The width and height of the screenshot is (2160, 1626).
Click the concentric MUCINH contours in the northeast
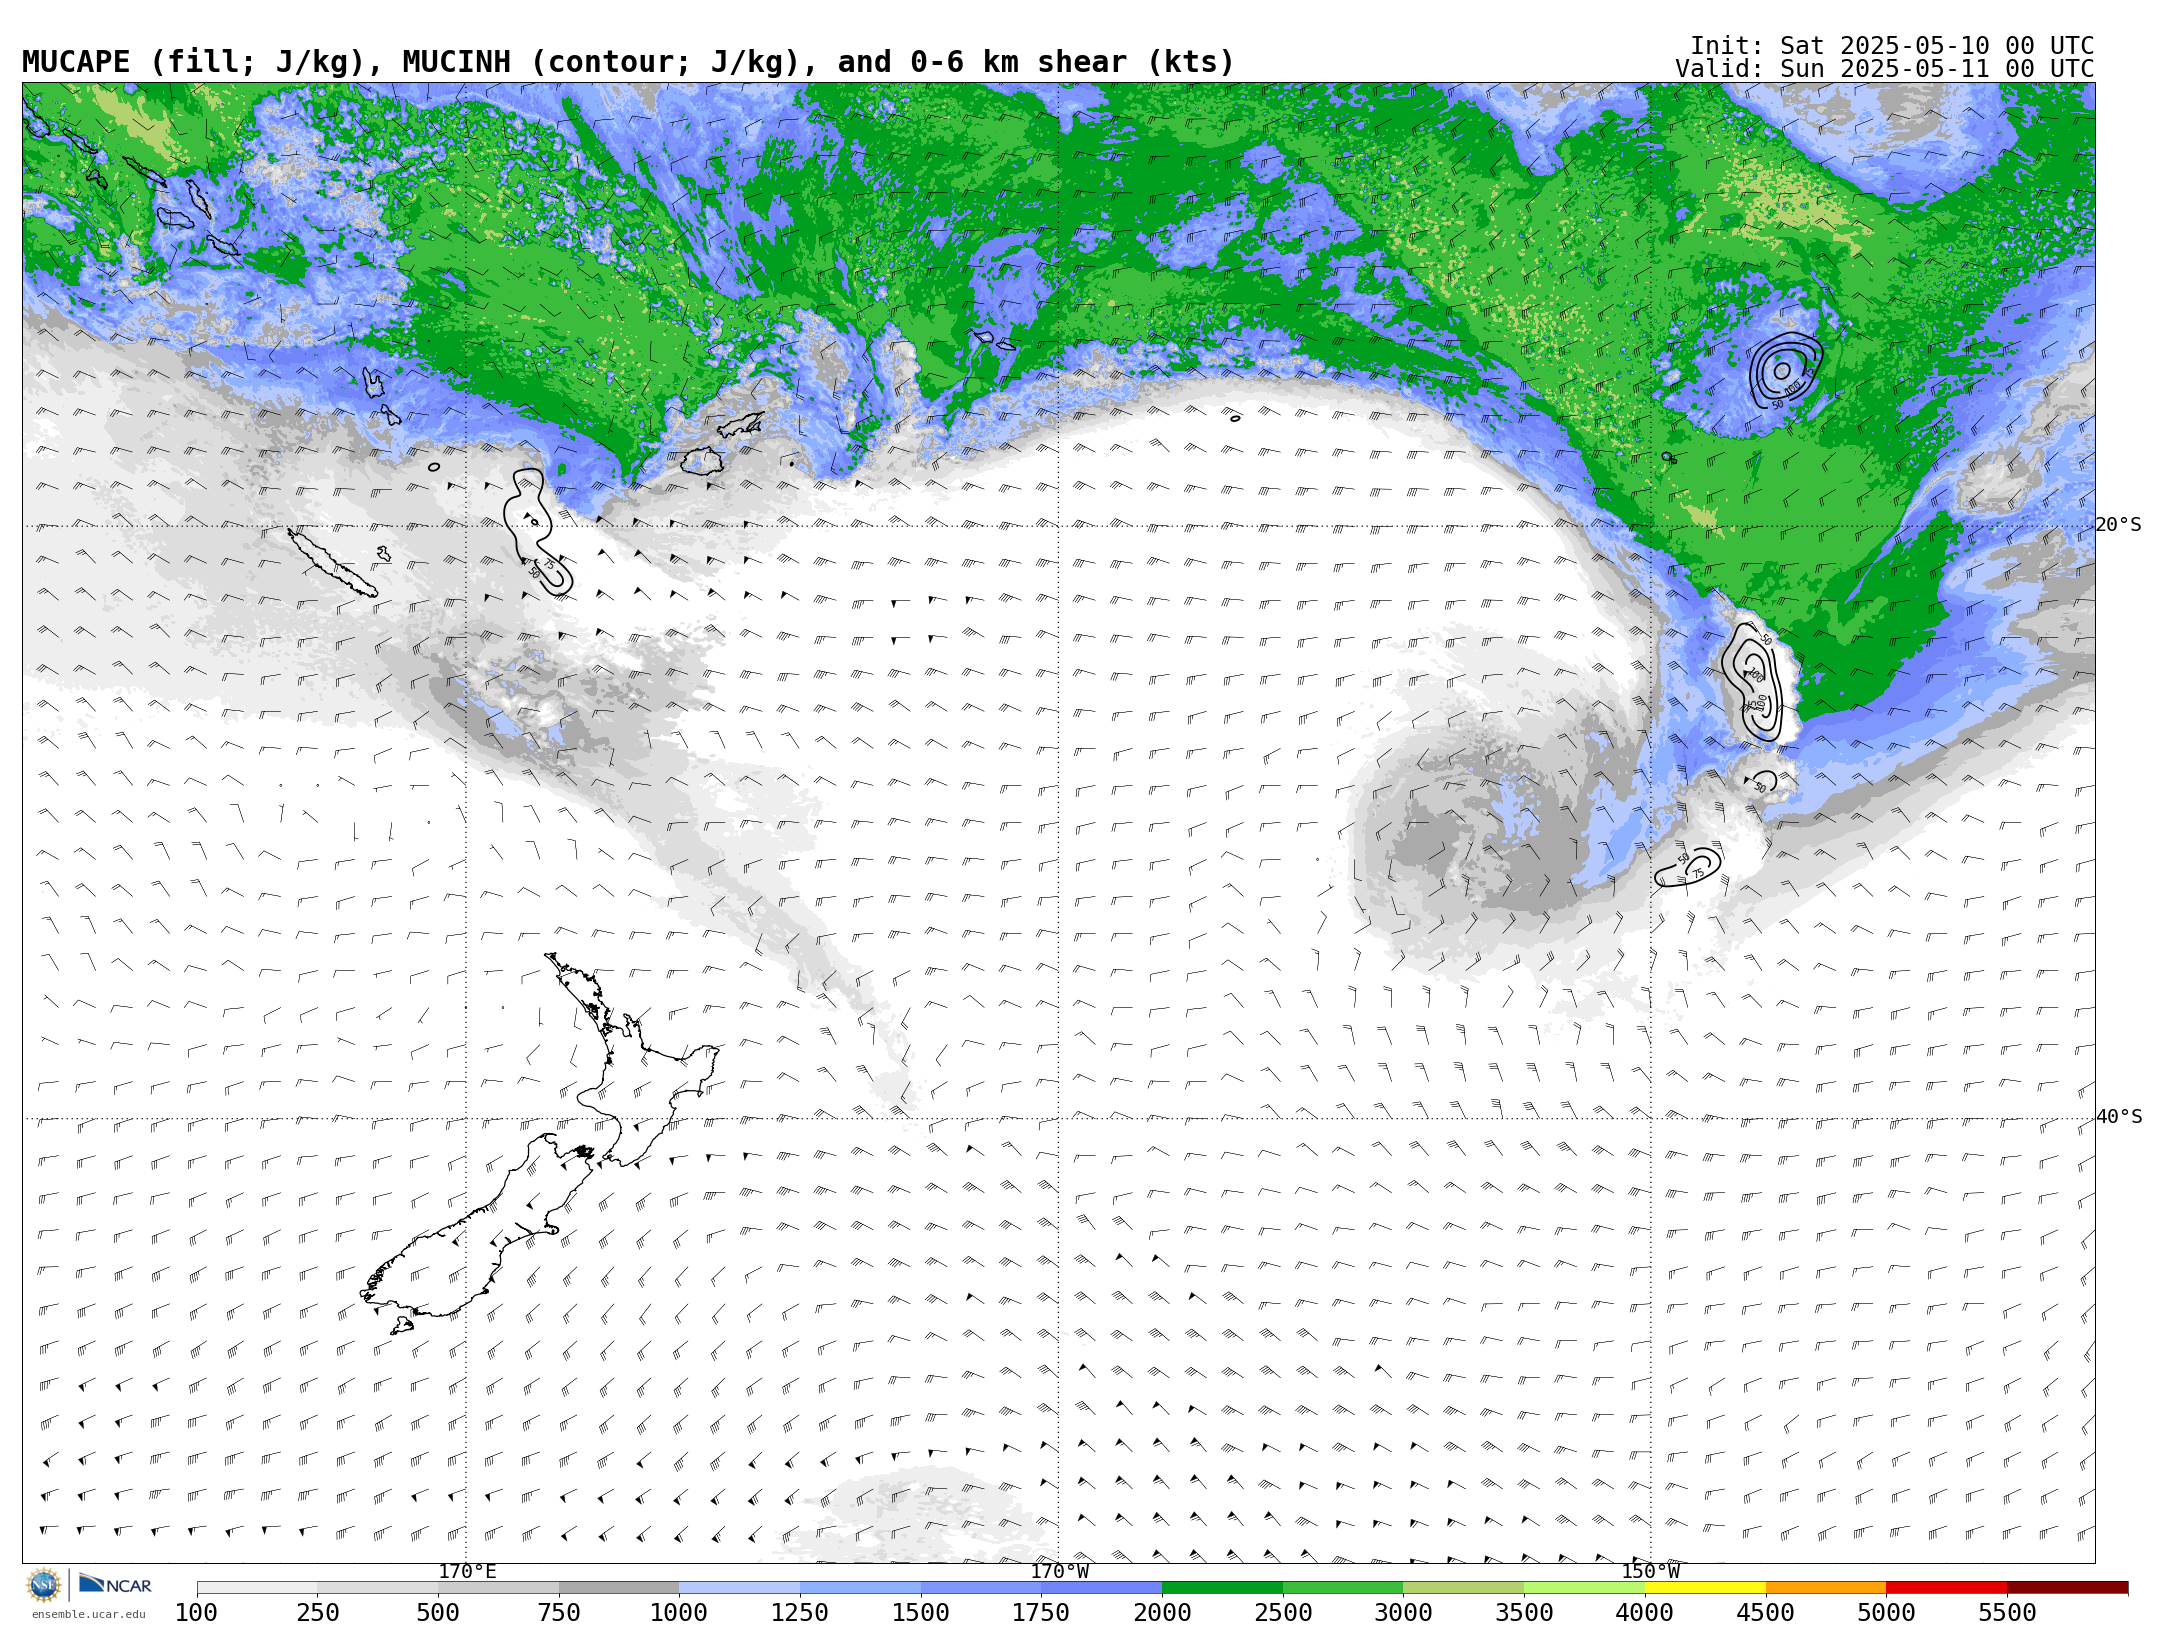[1785, 370]
